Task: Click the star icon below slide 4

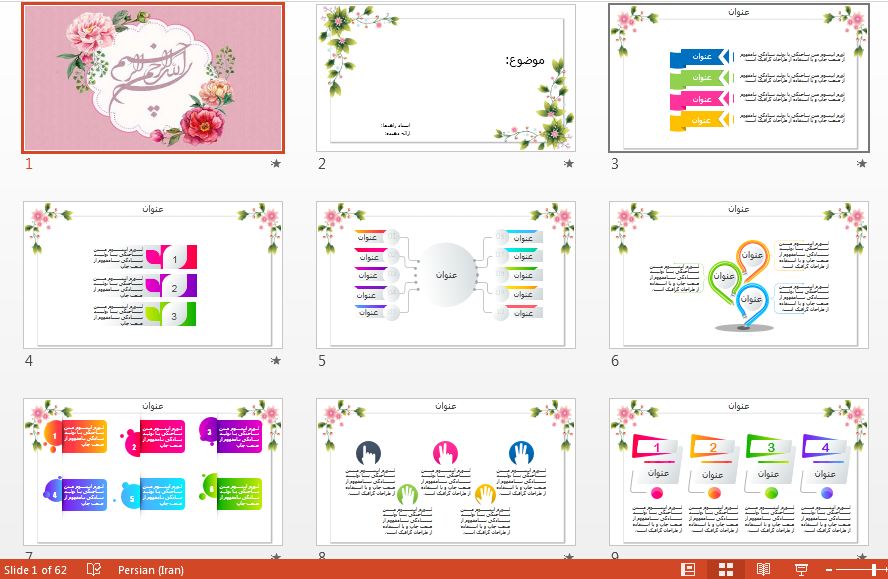Action: (276, 360)
